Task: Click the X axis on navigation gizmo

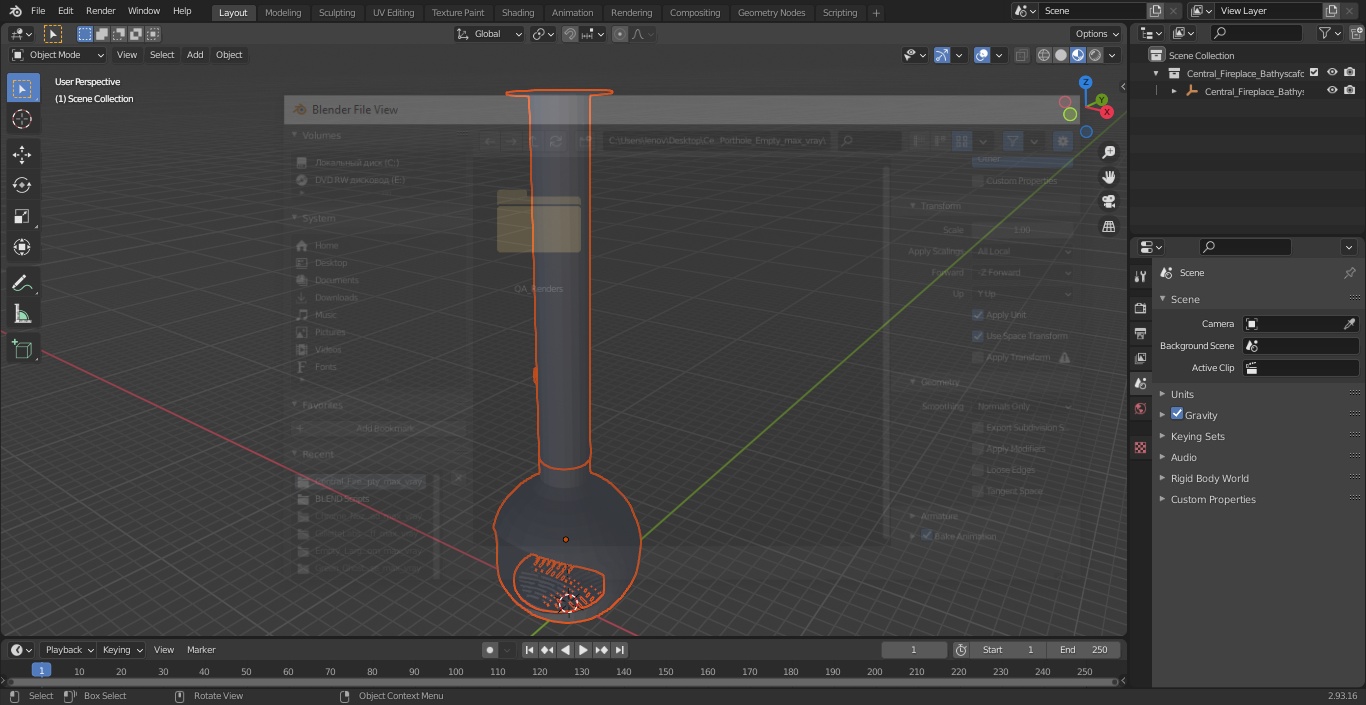Action: tap(1107, 112)
